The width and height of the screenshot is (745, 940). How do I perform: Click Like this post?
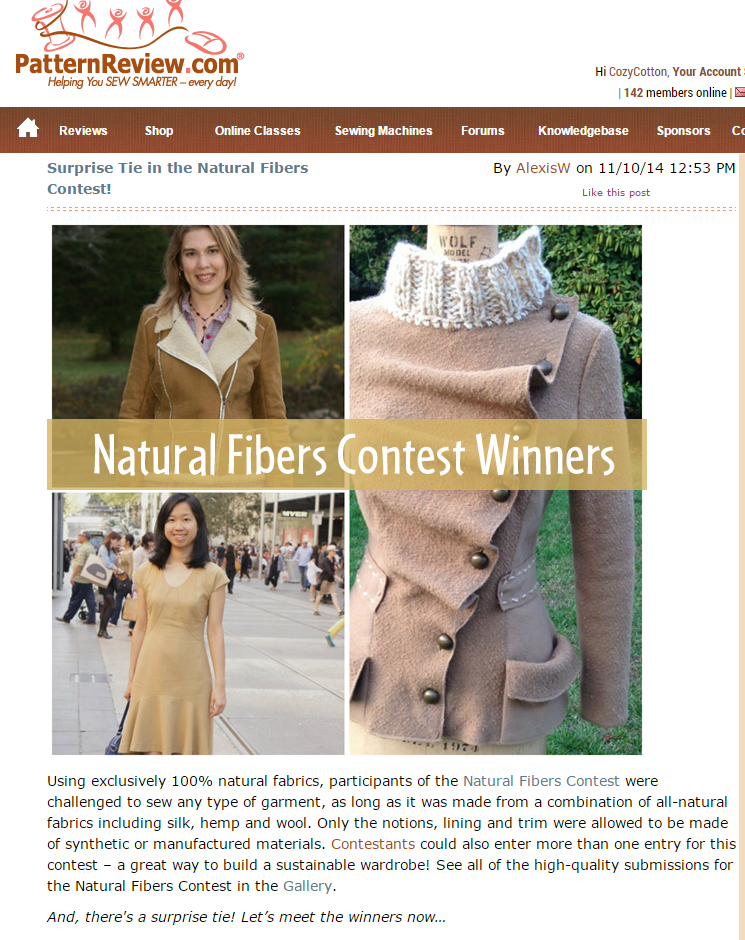[x=616, y=192]
